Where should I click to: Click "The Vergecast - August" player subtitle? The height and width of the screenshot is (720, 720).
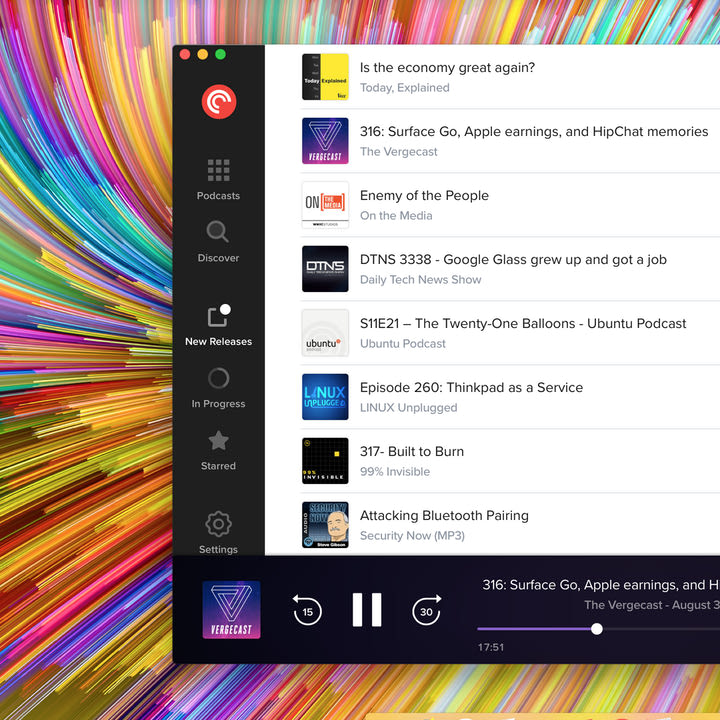tap(652, 605)
